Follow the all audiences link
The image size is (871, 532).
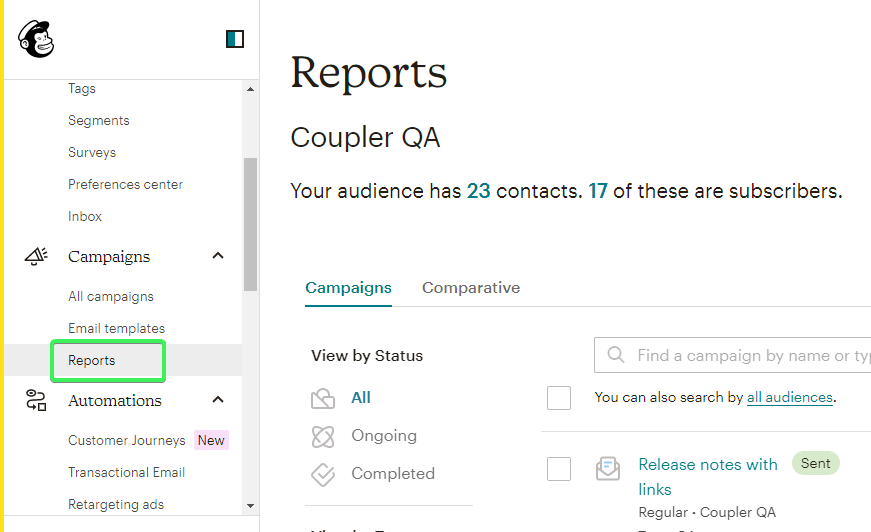[789, 398]
